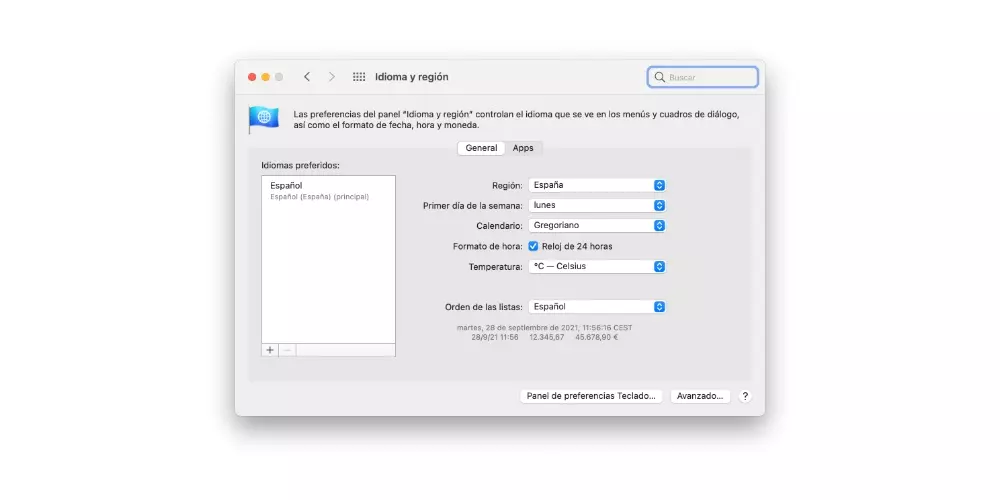Screen dimensions: 1000x500
Task: Open Panel de preferencias Teclado
Action: coord(591,396)
